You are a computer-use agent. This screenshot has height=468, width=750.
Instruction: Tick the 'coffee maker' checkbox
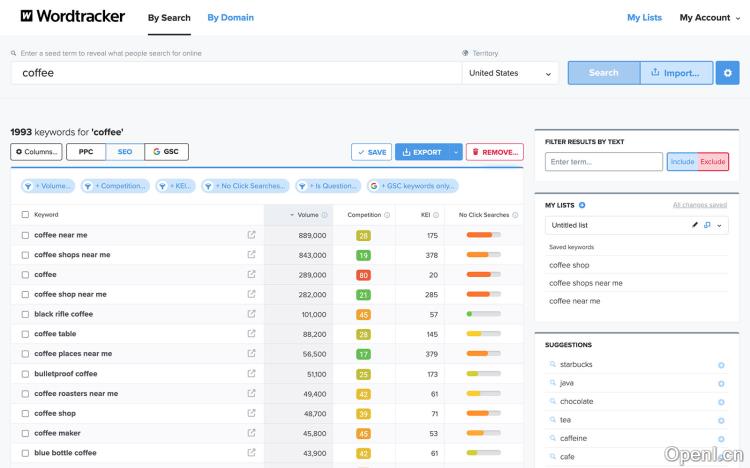25,433
